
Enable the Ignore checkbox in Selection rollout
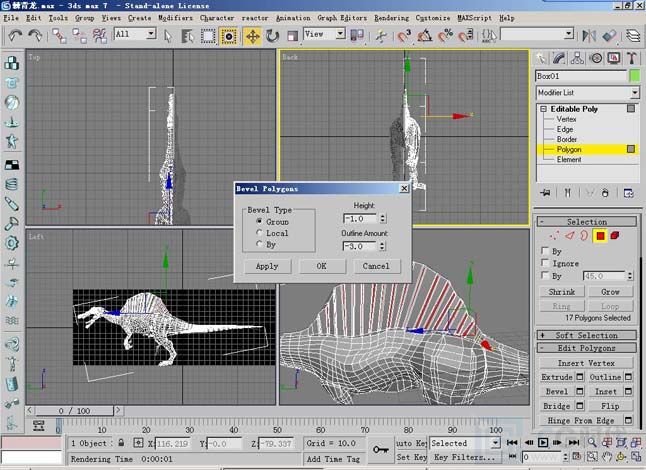[545, 263]
